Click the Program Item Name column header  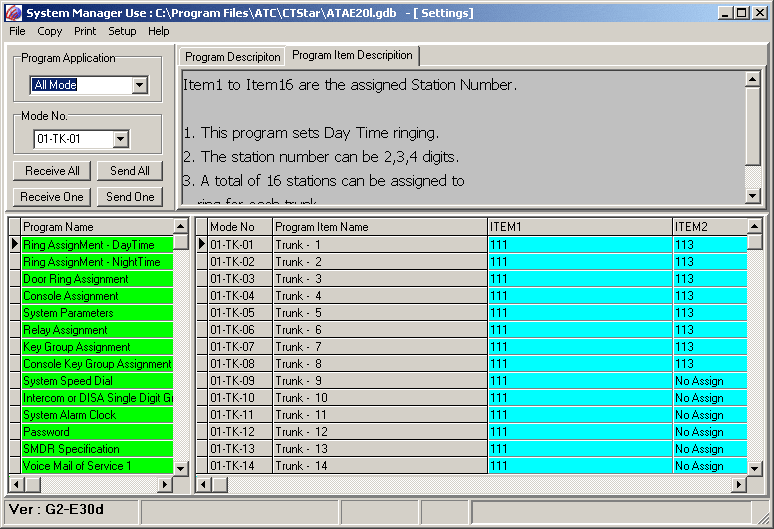pos(380,227)
